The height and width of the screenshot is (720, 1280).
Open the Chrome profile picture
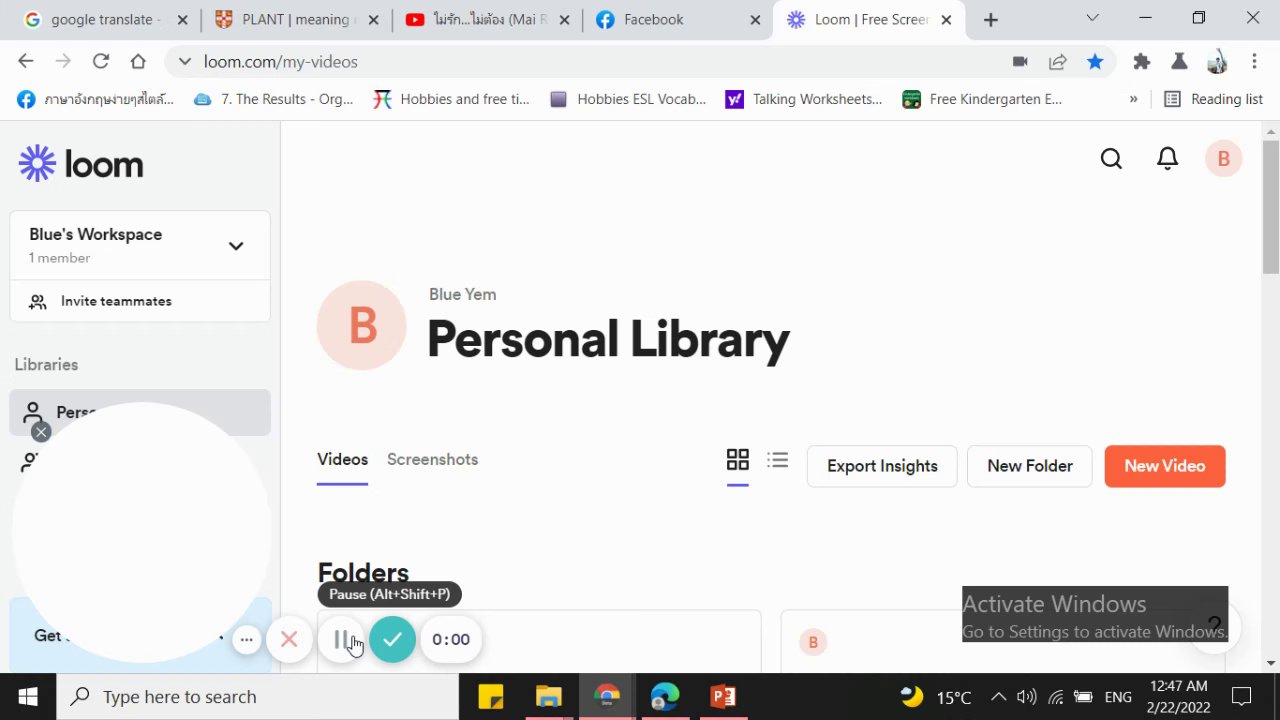point(1217,62)
